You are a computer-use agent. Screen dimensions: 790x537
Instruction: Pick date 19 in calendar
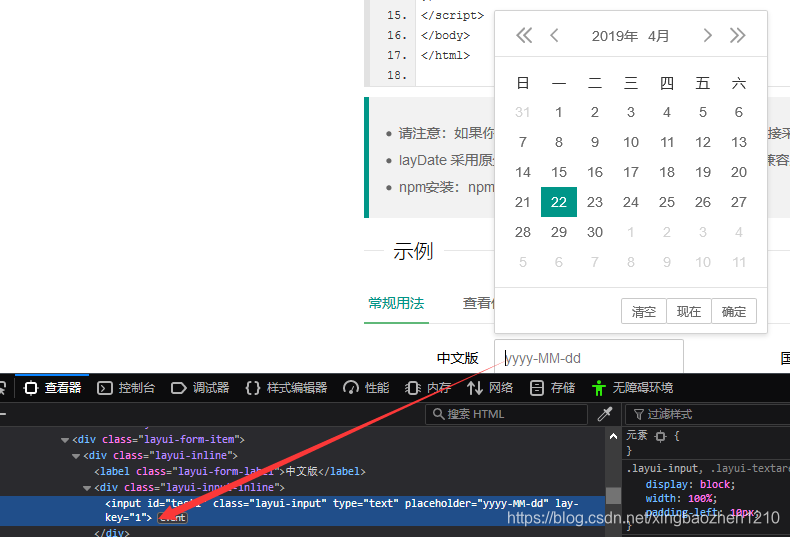tap(703, 172)
